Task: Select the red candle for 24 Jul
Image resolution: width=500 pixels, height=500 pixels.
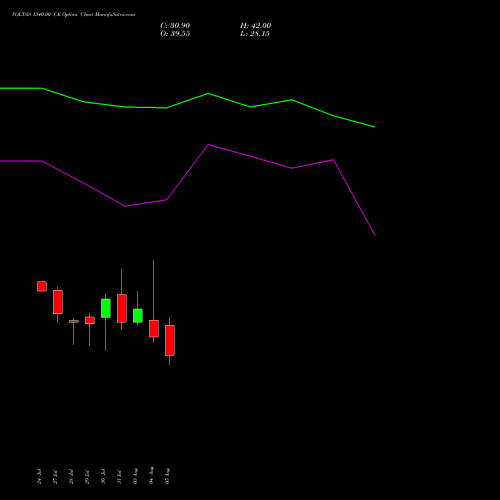Action: (42, 286)
